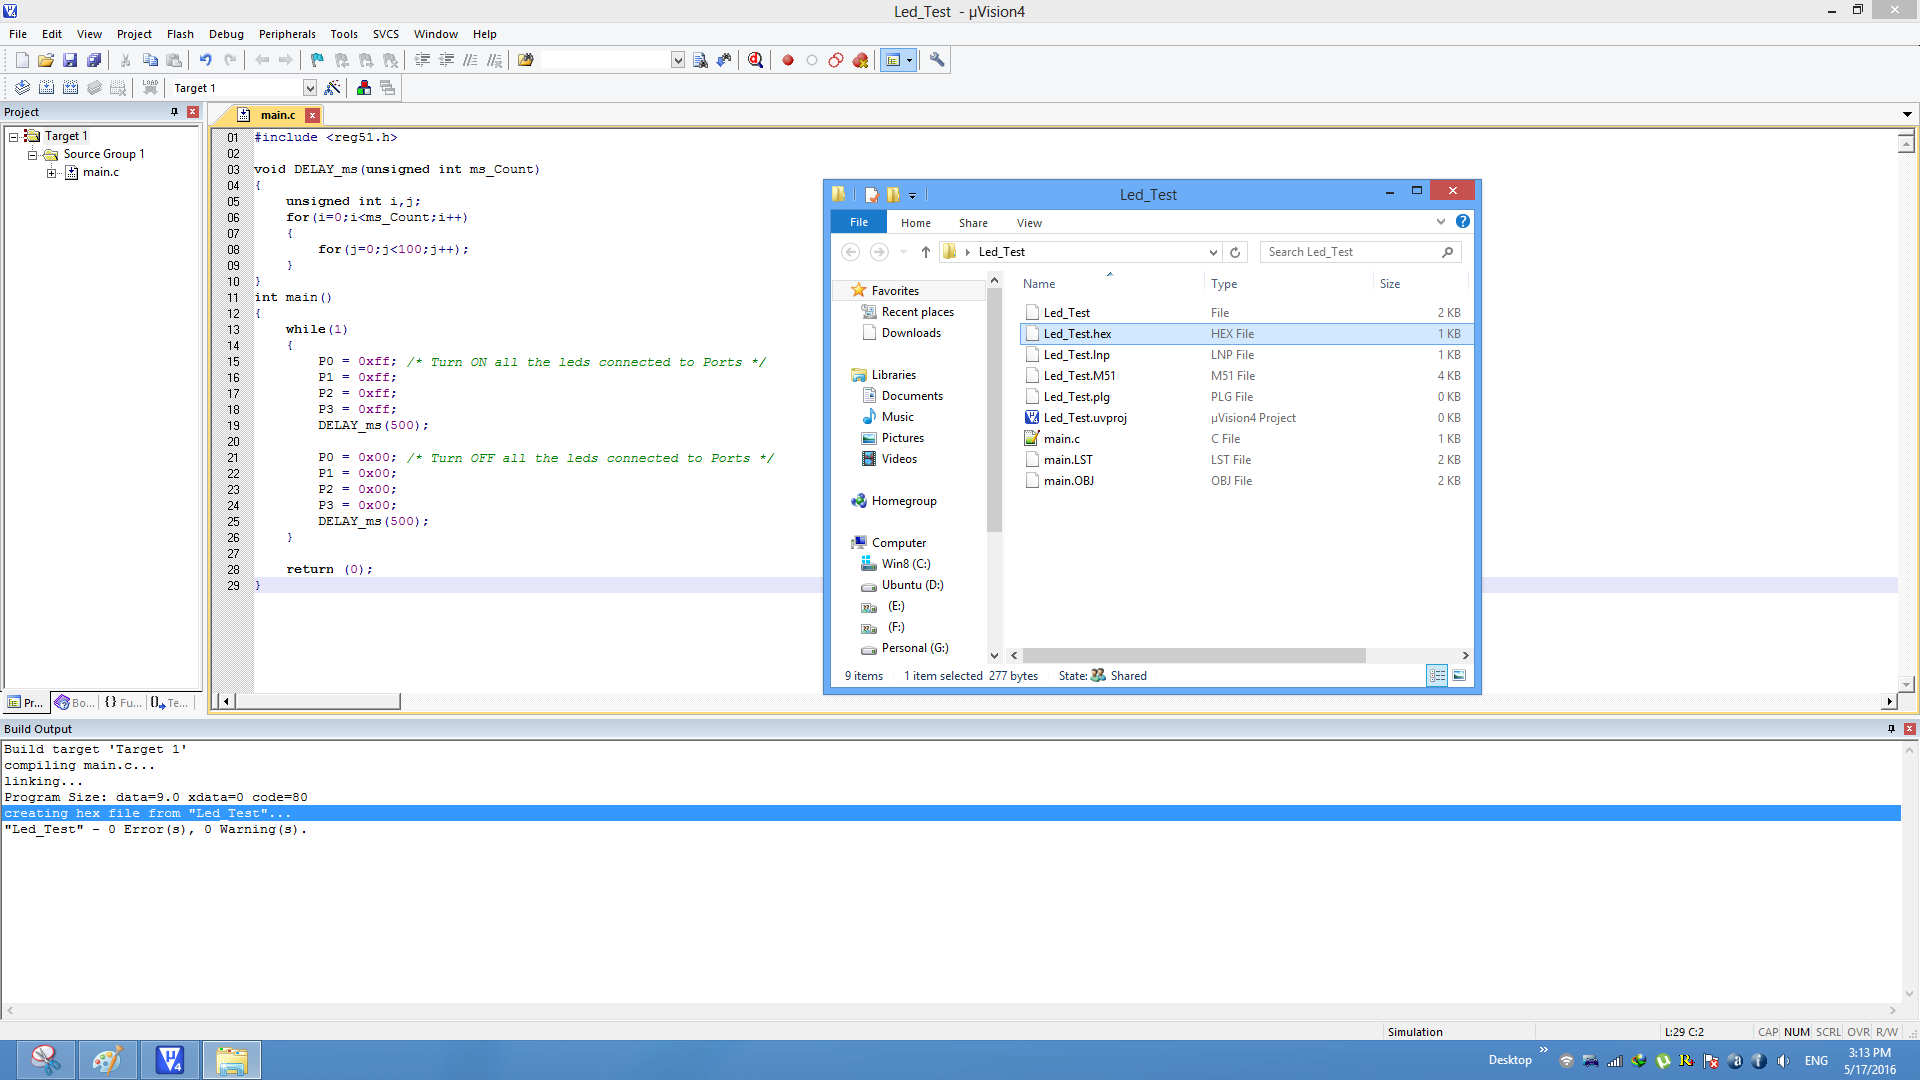Click the Comment selection icon
The image size is (1920, 1080).
[x=470, y=60]
